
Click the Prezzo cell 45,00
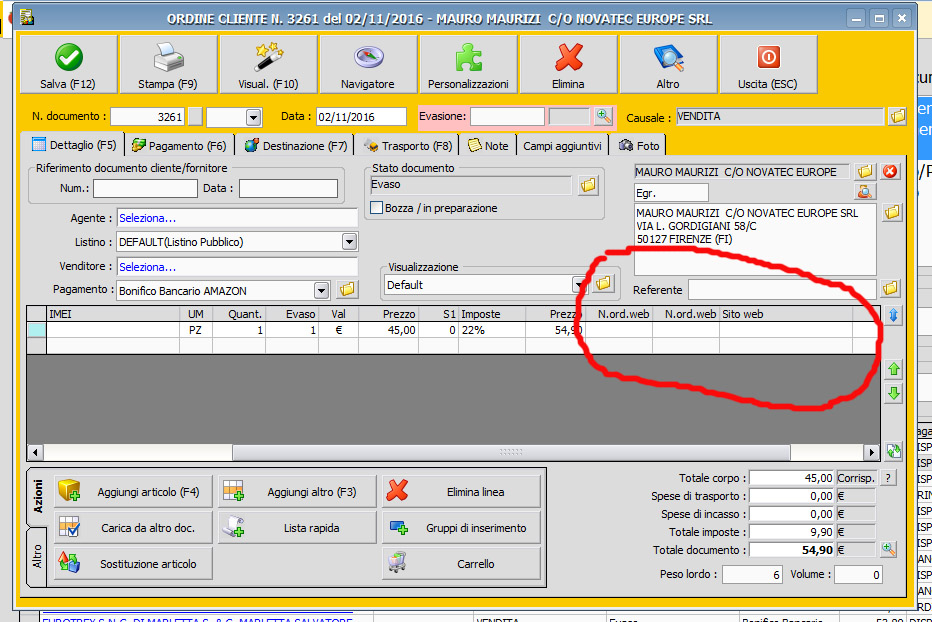click(x=388, y=330)
